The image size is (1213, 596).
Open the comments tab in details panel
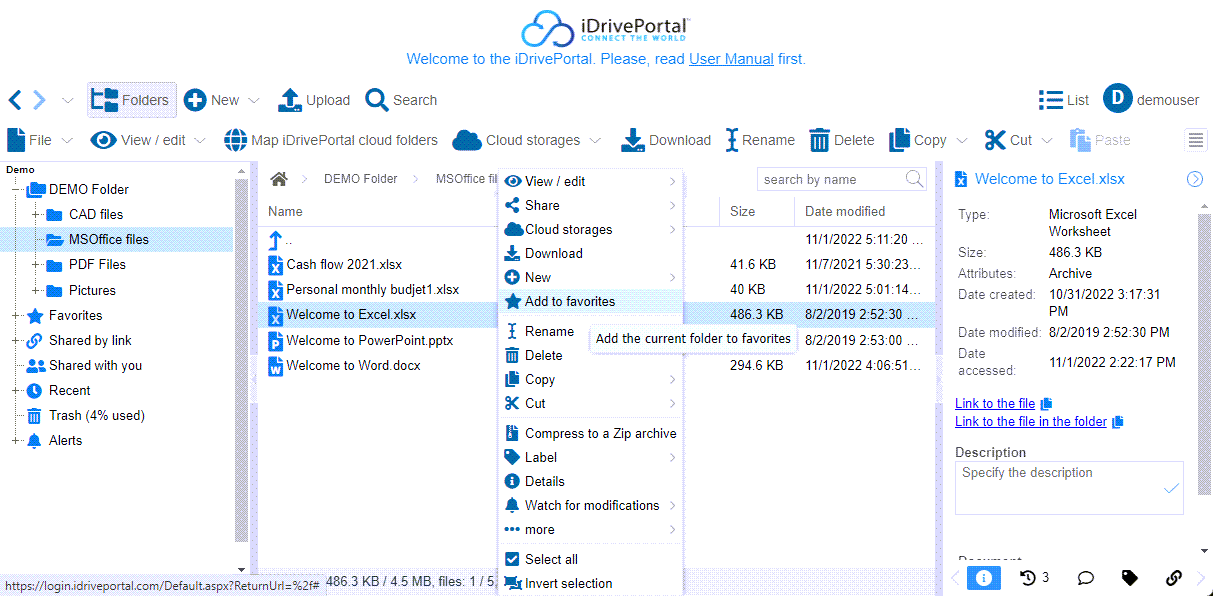(1085, 578)
